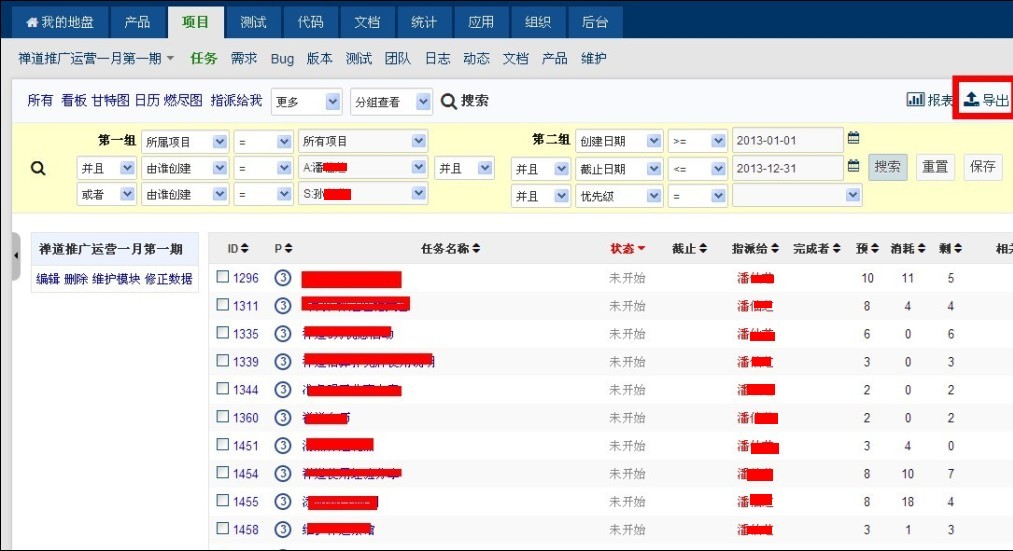Screen dimensions: 1013x551
Task: Click the 2013-12-31 date input field
Action: tap(788, 168)
